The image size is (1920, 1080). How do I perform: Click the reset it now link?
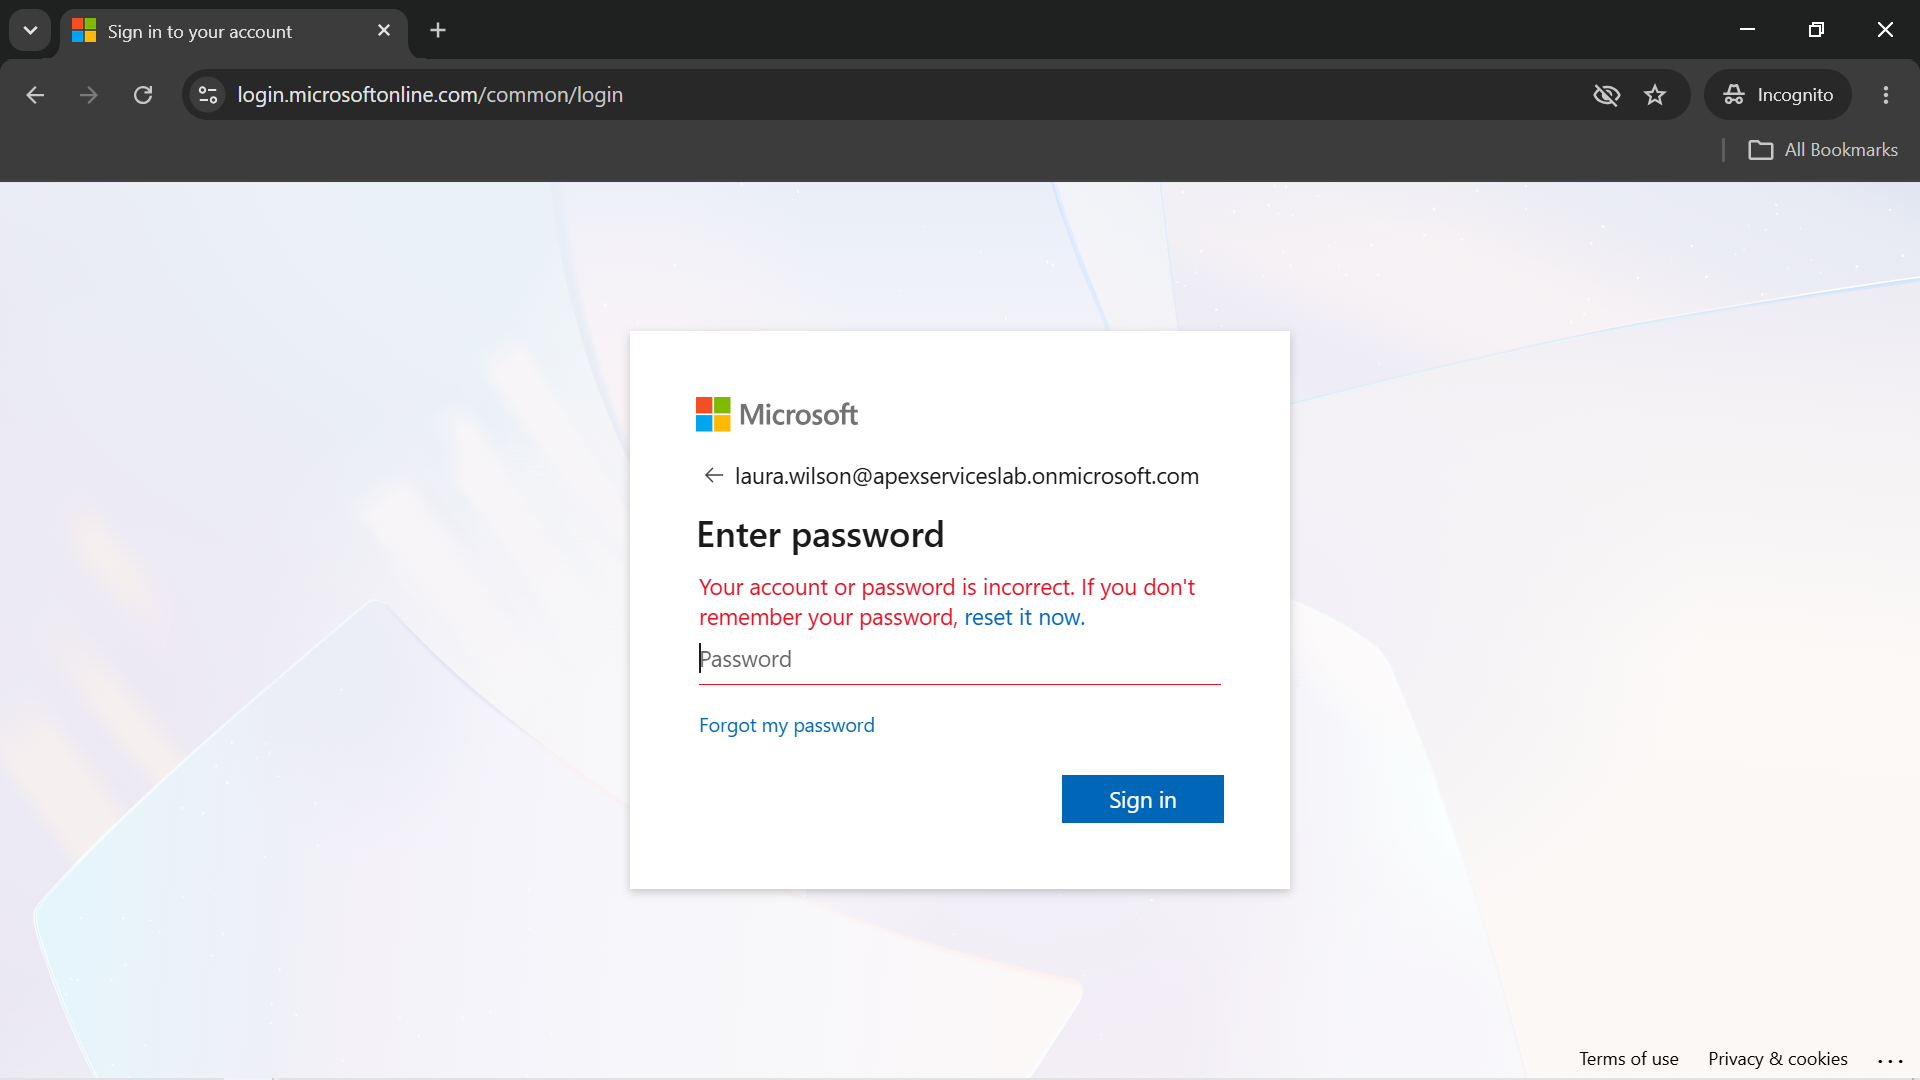[x=1024, y=618]
